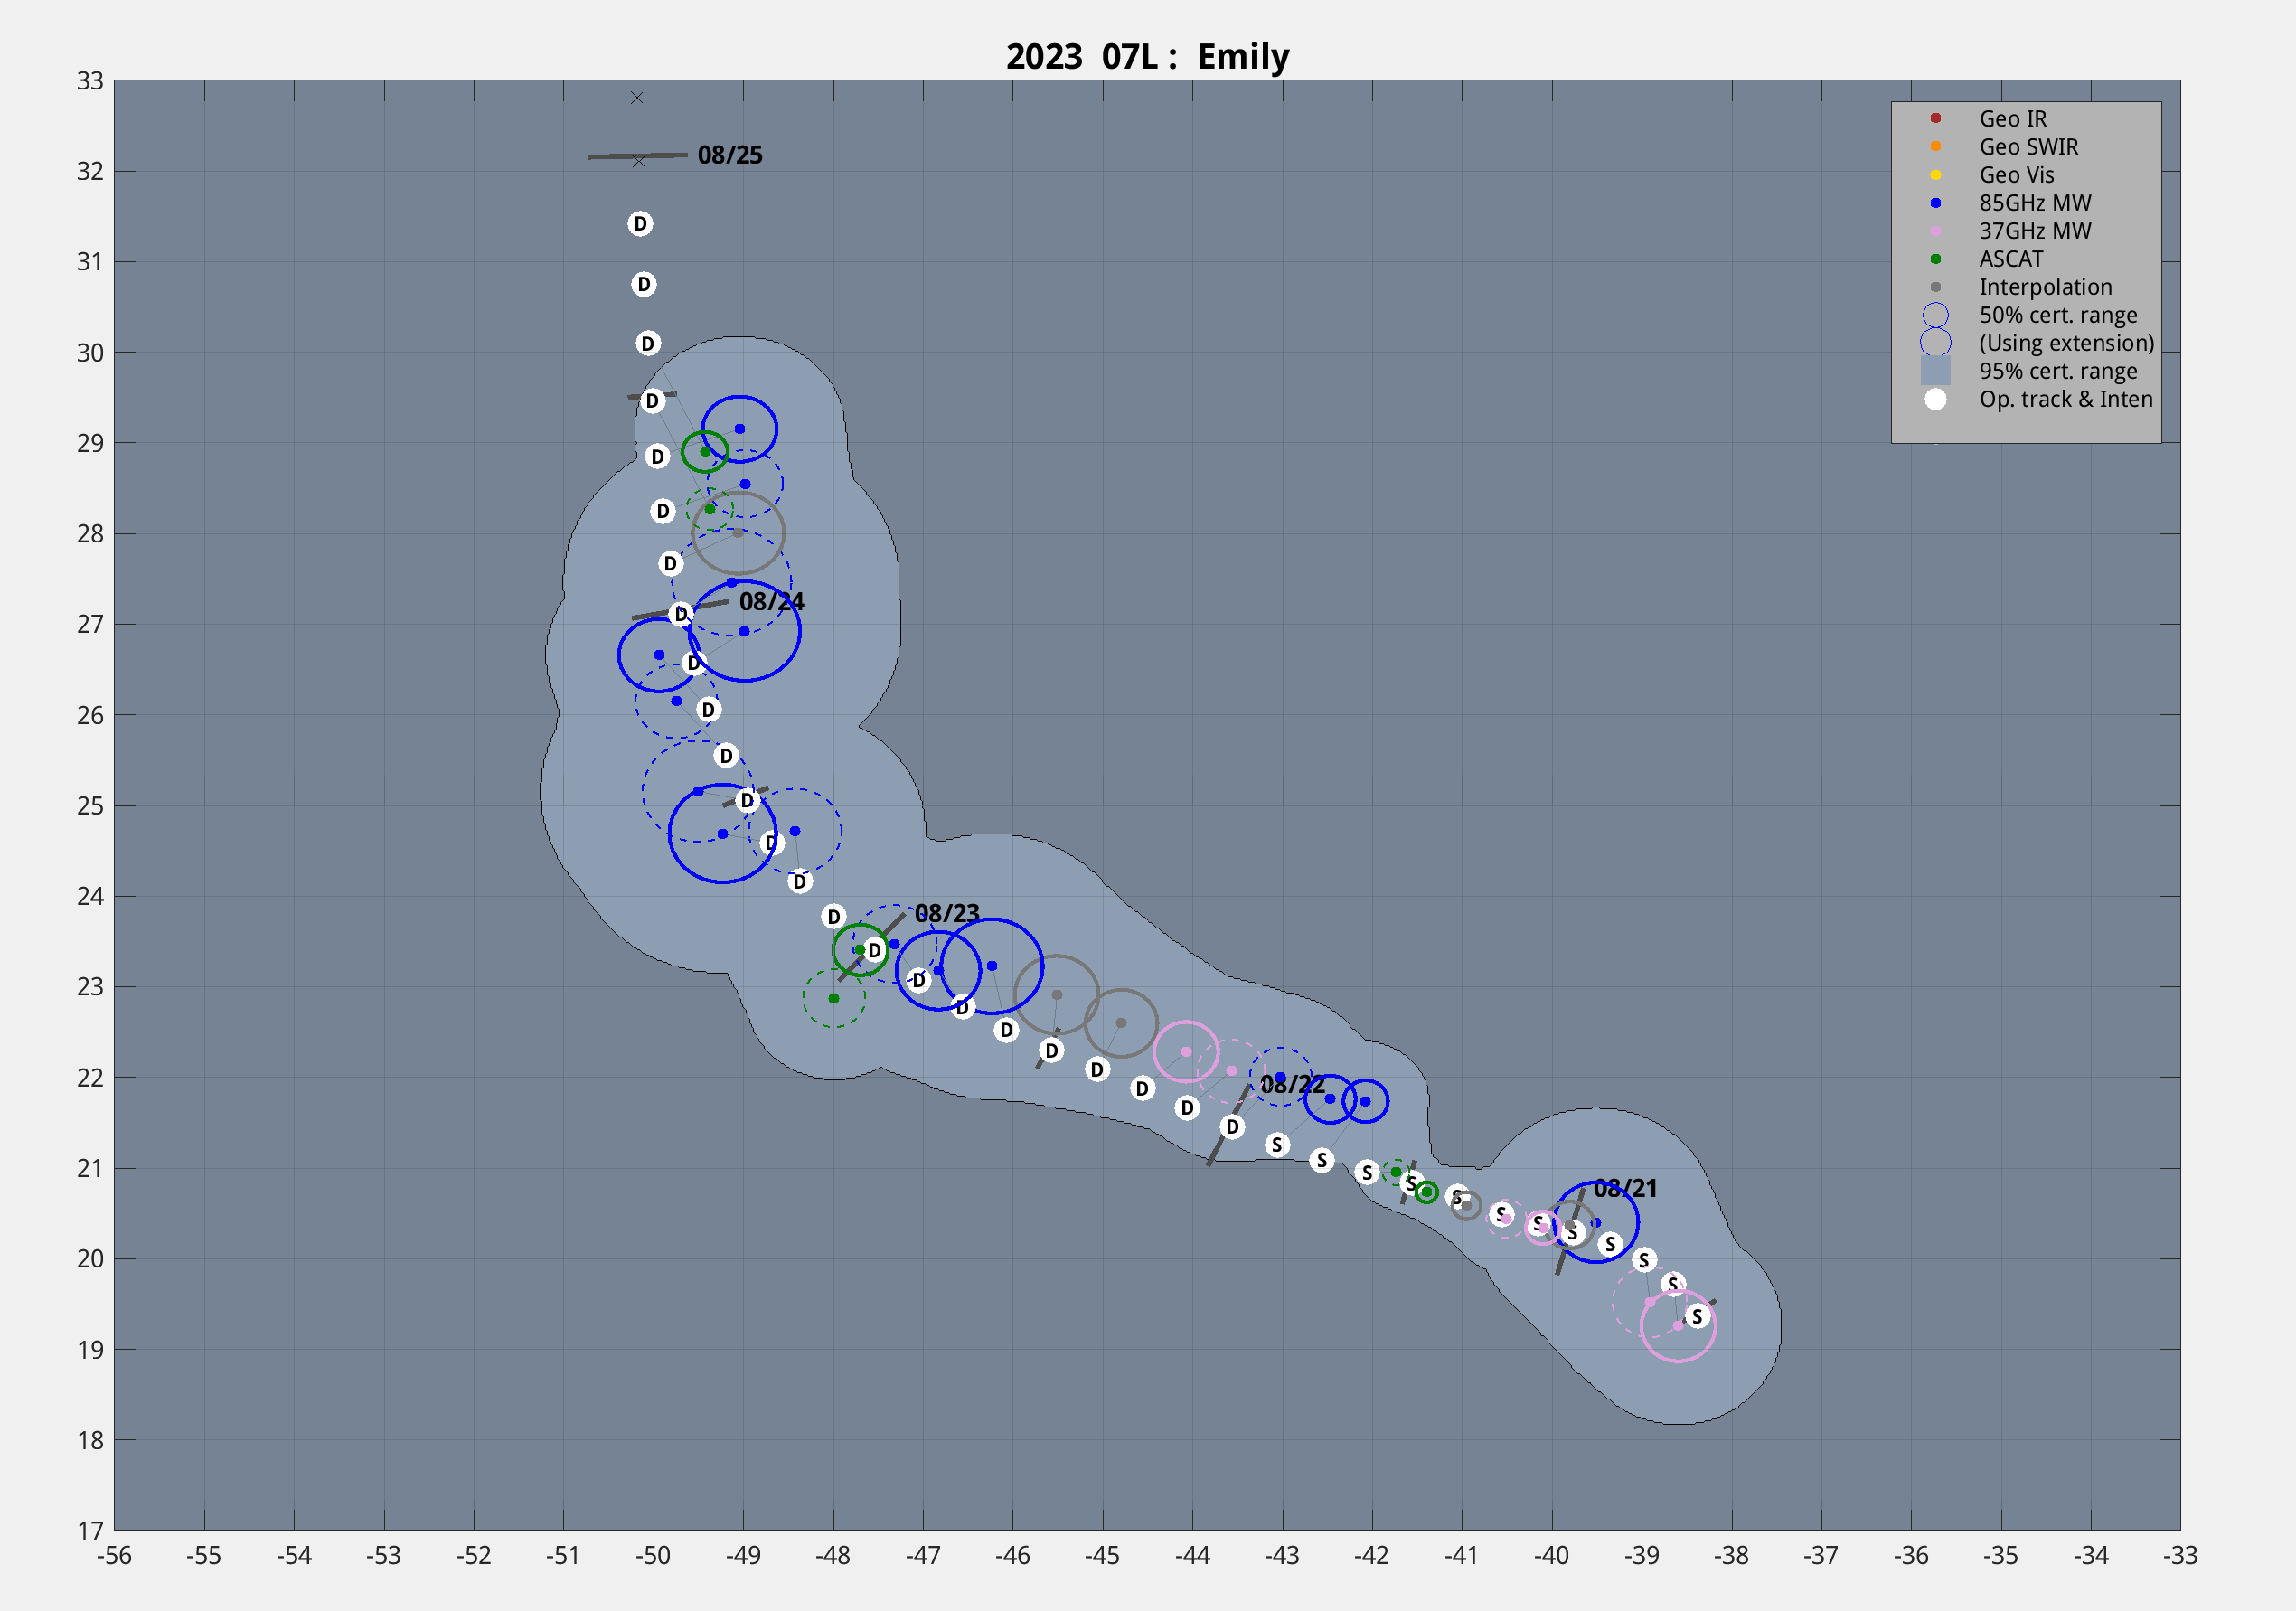Screen dimensions: 2296x1611
Task: Click the 08/21 date label
Action: point(1624,1188)
